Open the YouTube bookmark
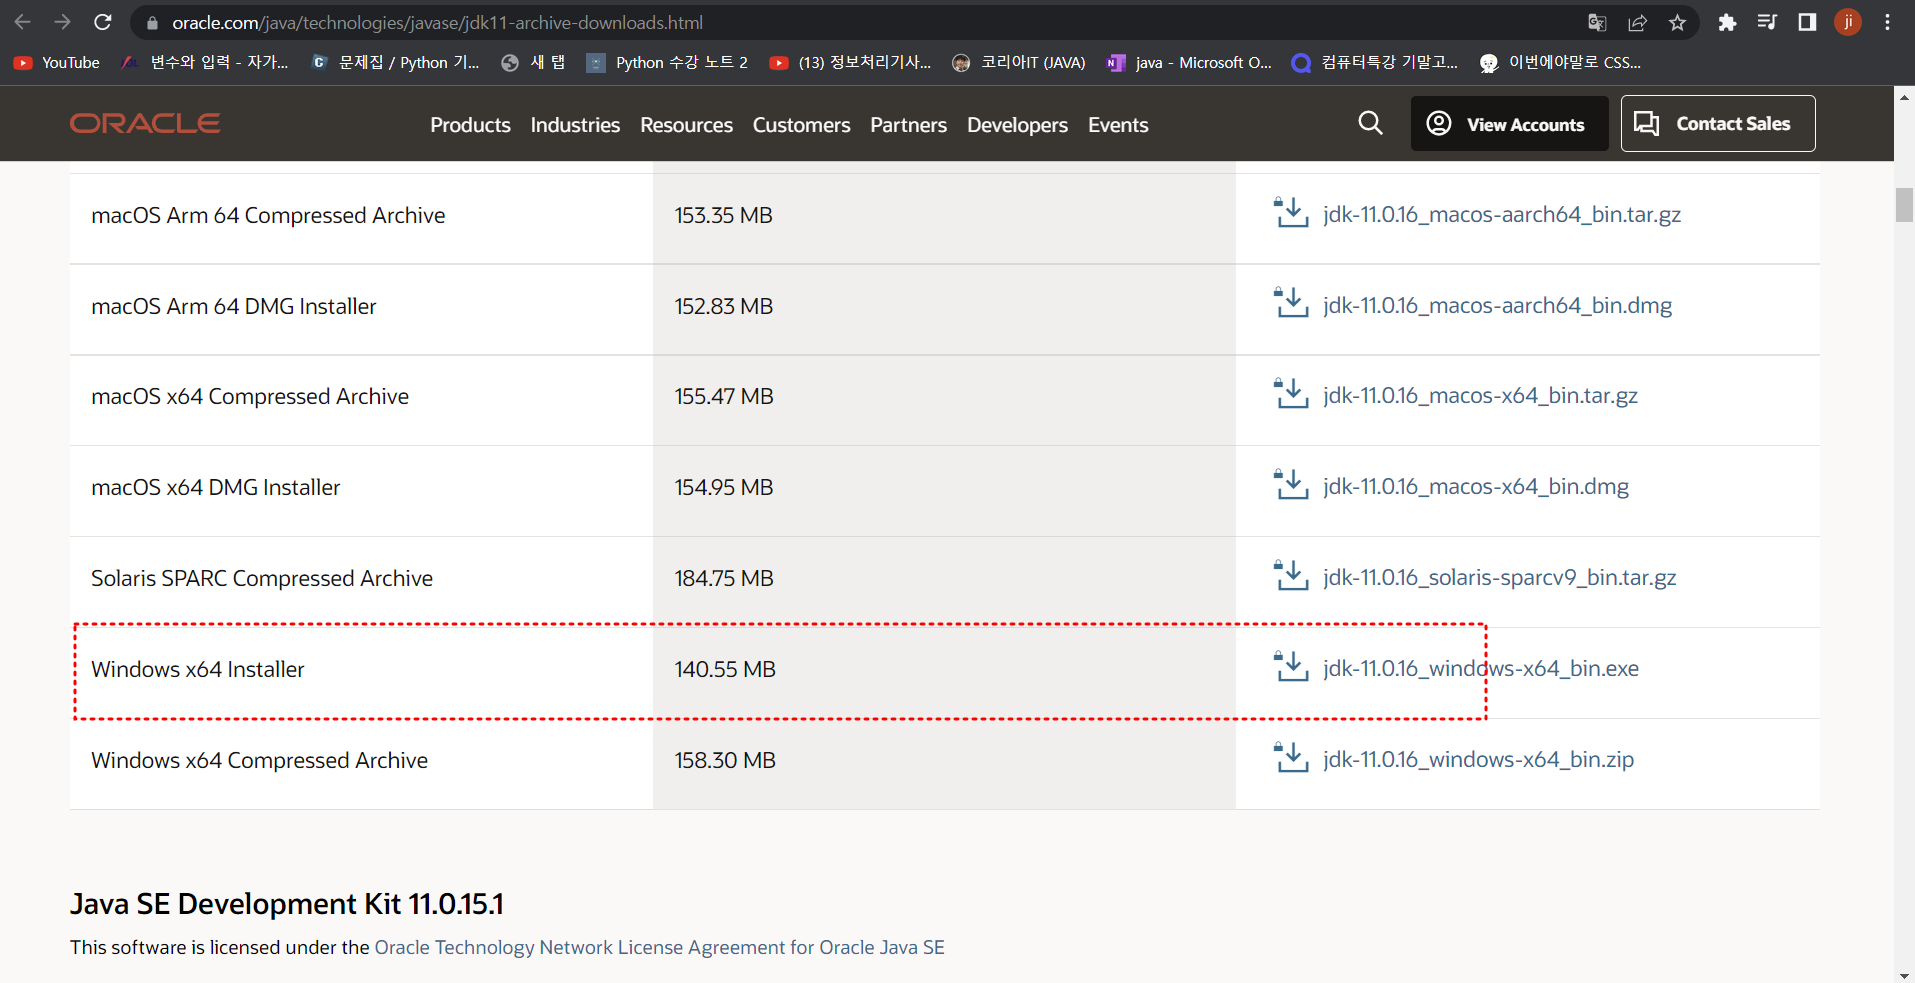 click(57, 62)
